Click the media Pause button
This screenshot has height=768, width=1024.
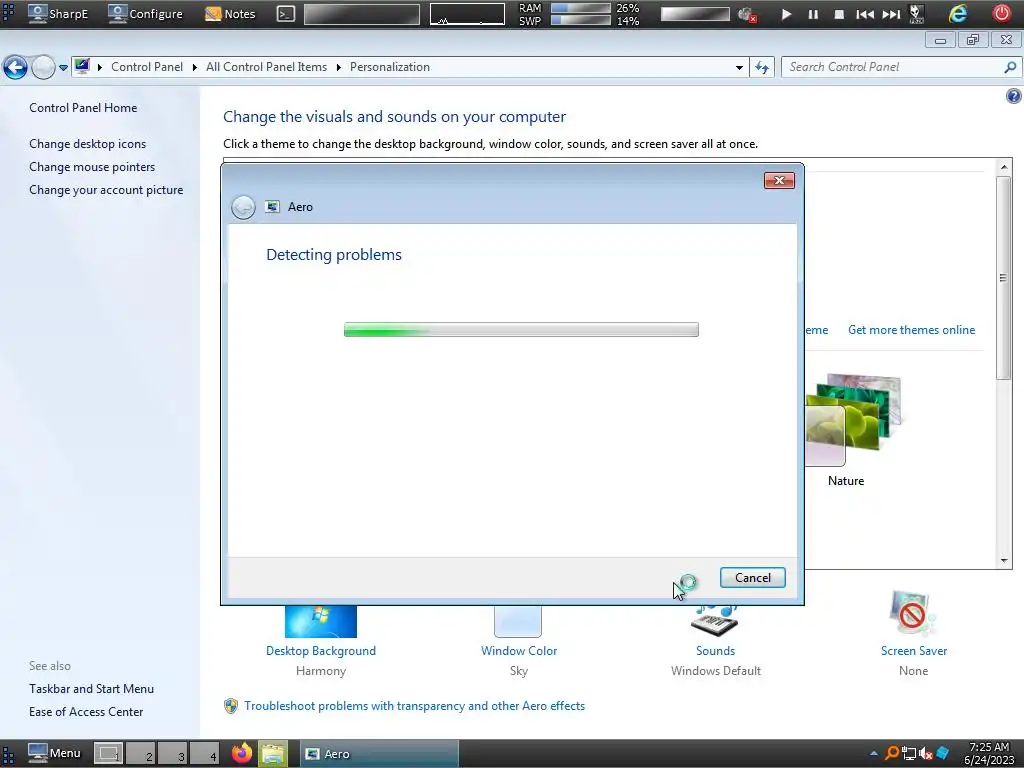pyautogui.click(x=813, y=14)
